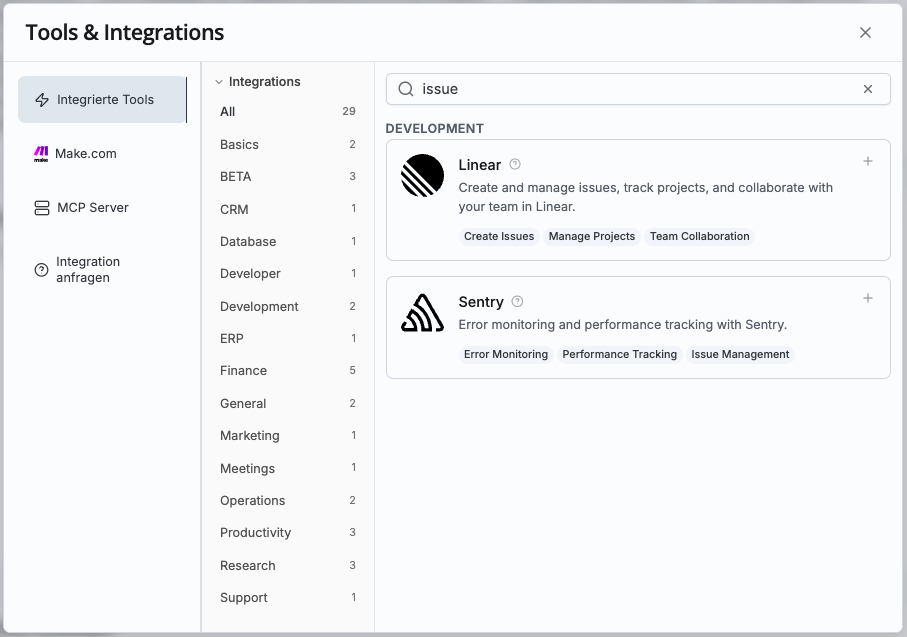The width and height of the screenshot is (907, 637).
Task: Collapse the Integrations category list
Action: coord(219,82)
